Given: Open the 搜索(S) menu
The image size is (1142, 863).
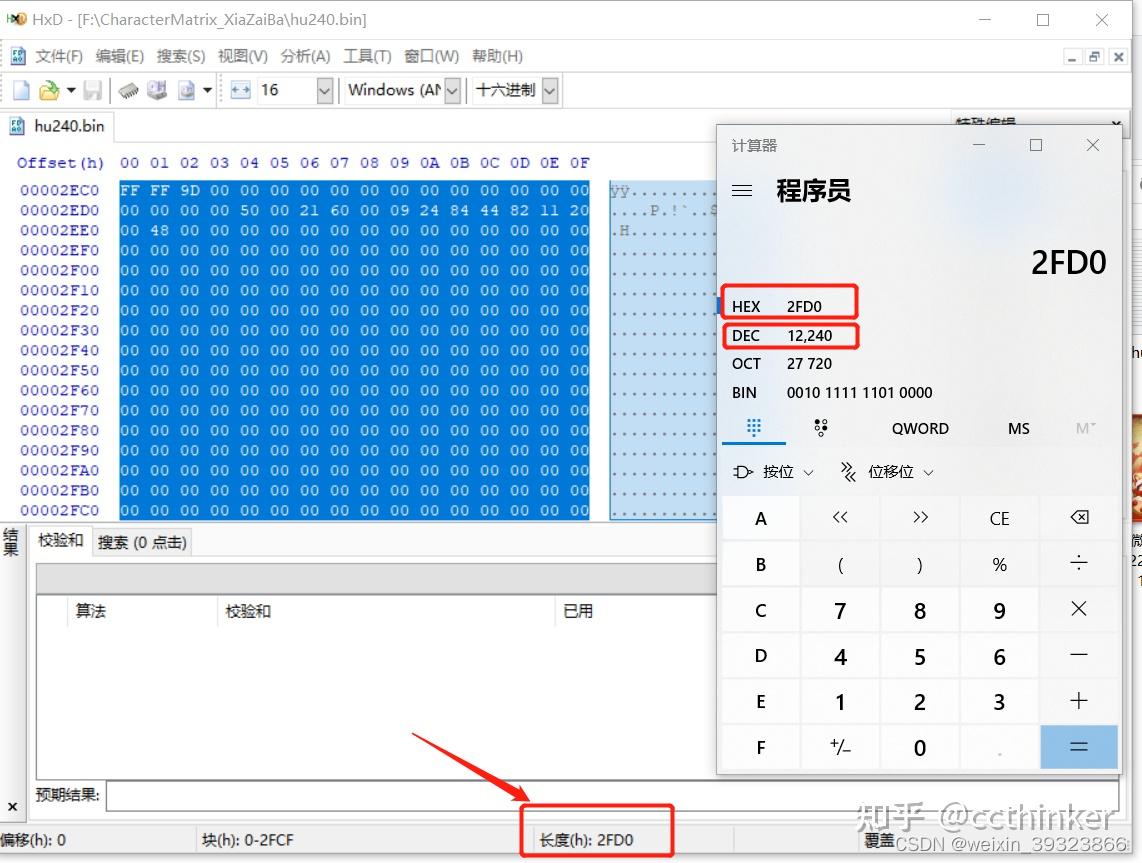Looking at the screenshot, I should 181,56.
